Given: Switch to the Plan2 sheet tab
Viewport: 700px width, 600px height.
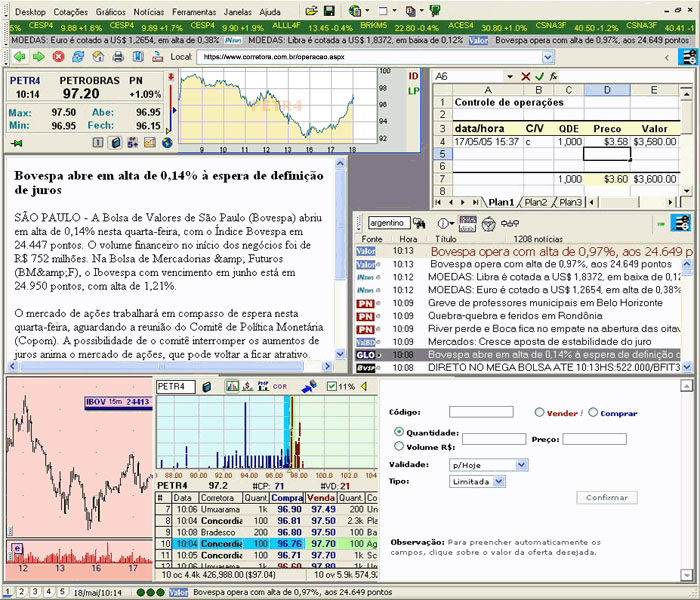Looking at the screenshot, I should (536, 202).
